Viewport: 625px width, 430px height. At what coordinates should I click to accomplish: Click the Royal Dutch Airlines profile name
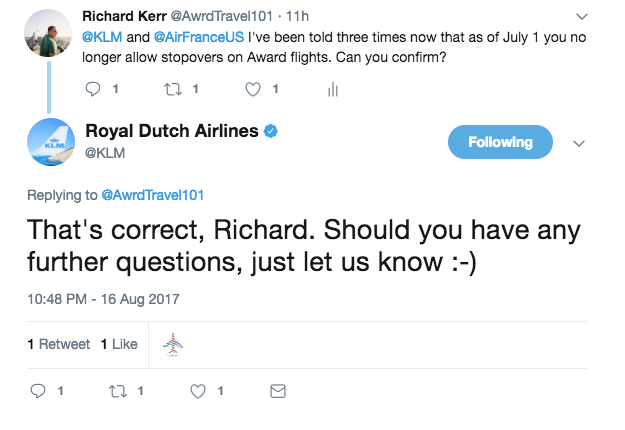tap(172, 131)
